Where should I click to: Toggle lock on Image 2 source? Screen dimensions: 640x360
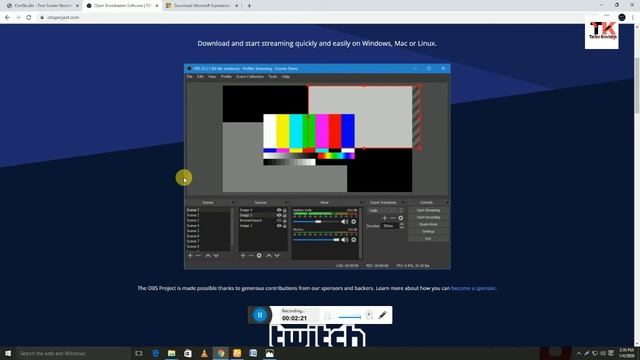pos(284,226)
